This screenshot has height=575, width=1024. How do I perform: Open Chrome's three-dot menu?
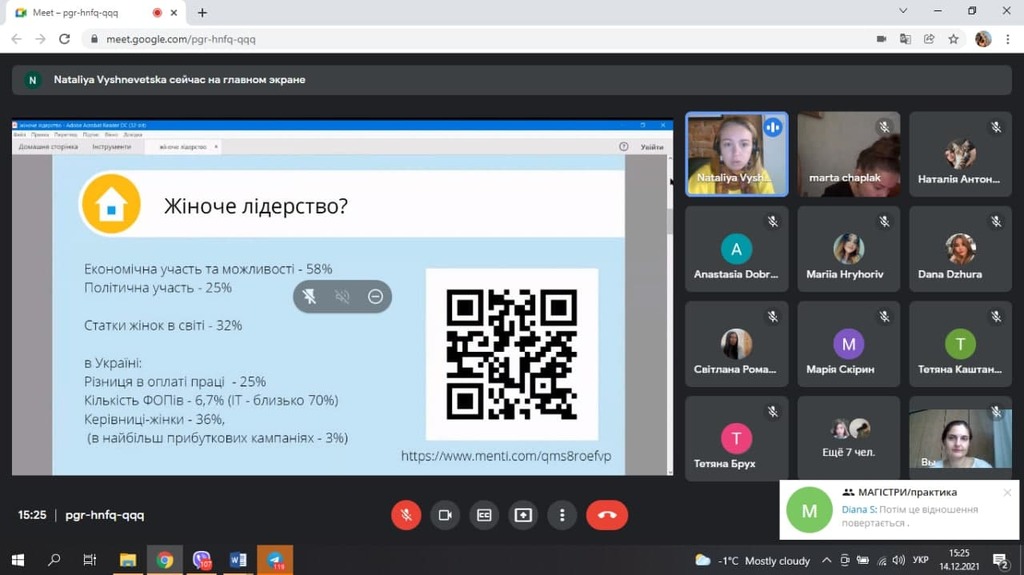(x=1008, y=39)
